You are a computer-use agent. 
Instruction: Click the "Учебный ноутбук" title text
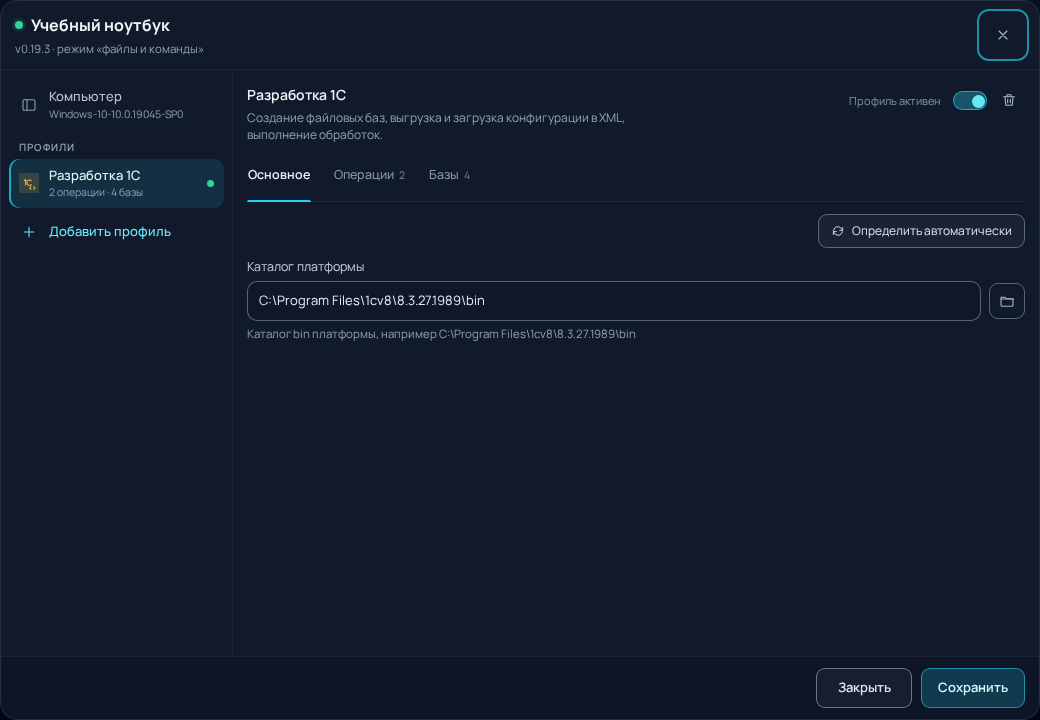100,25
